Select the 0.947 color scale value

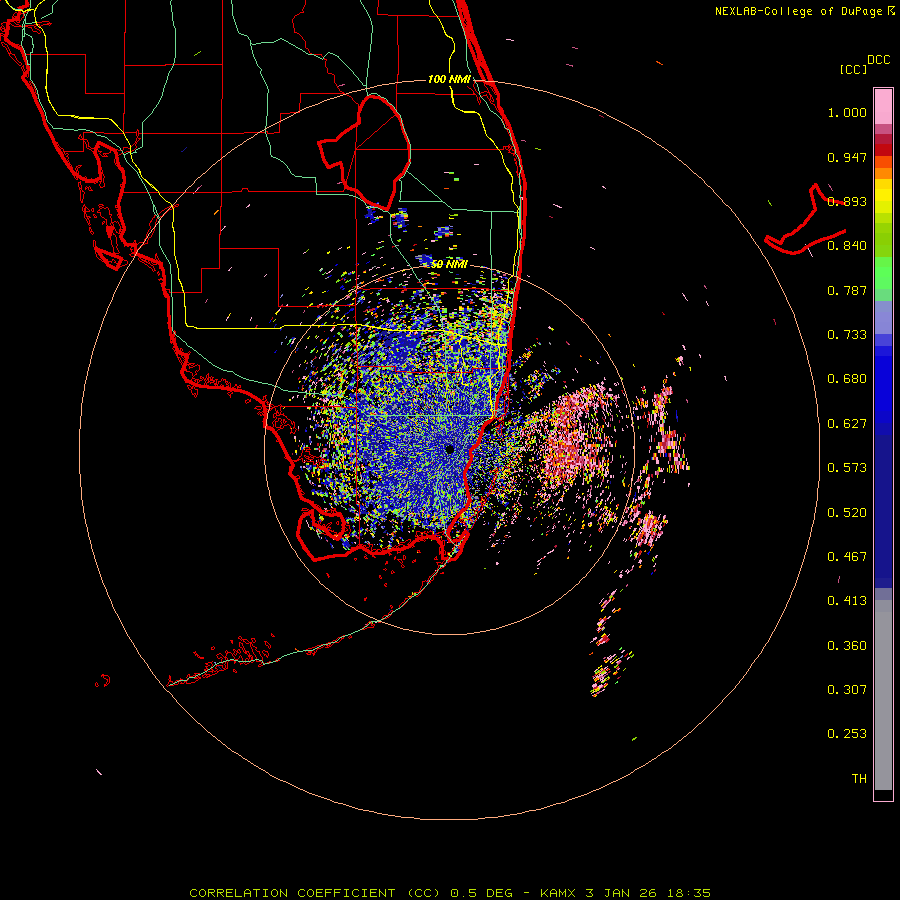pyautogui.click(x=847, y=157)
